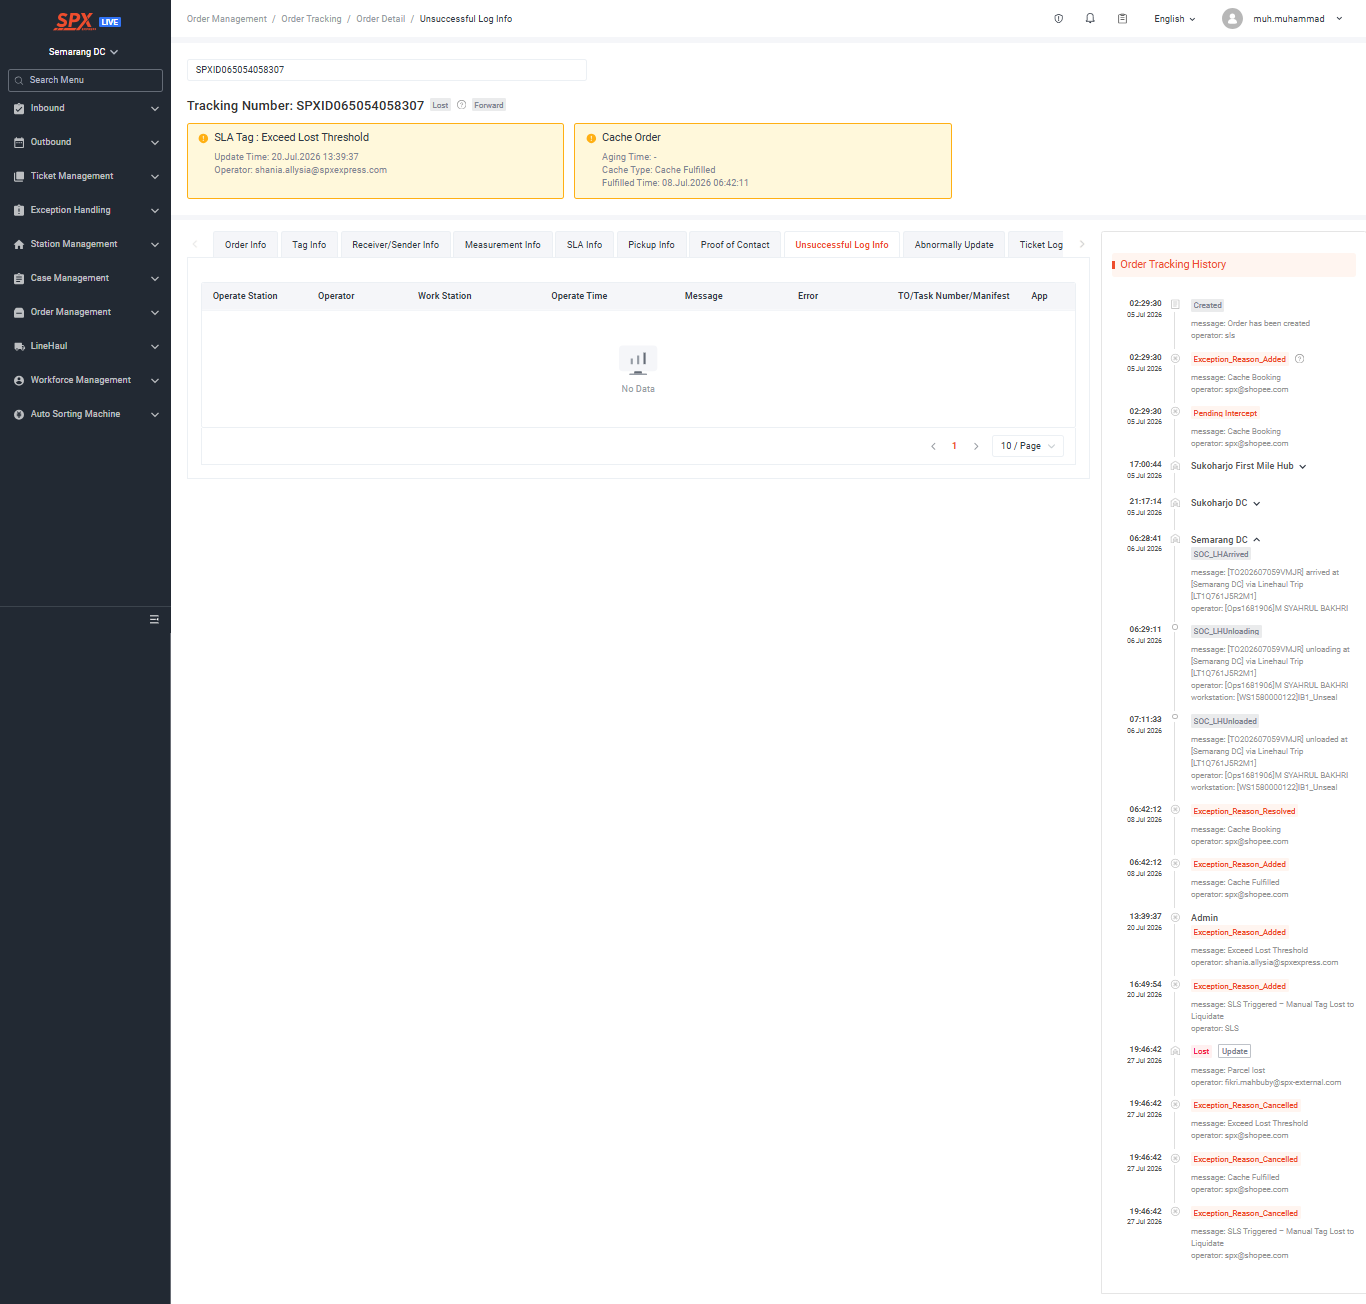
Task: Click the info shield icon in header
Action: coord(1058,18)
